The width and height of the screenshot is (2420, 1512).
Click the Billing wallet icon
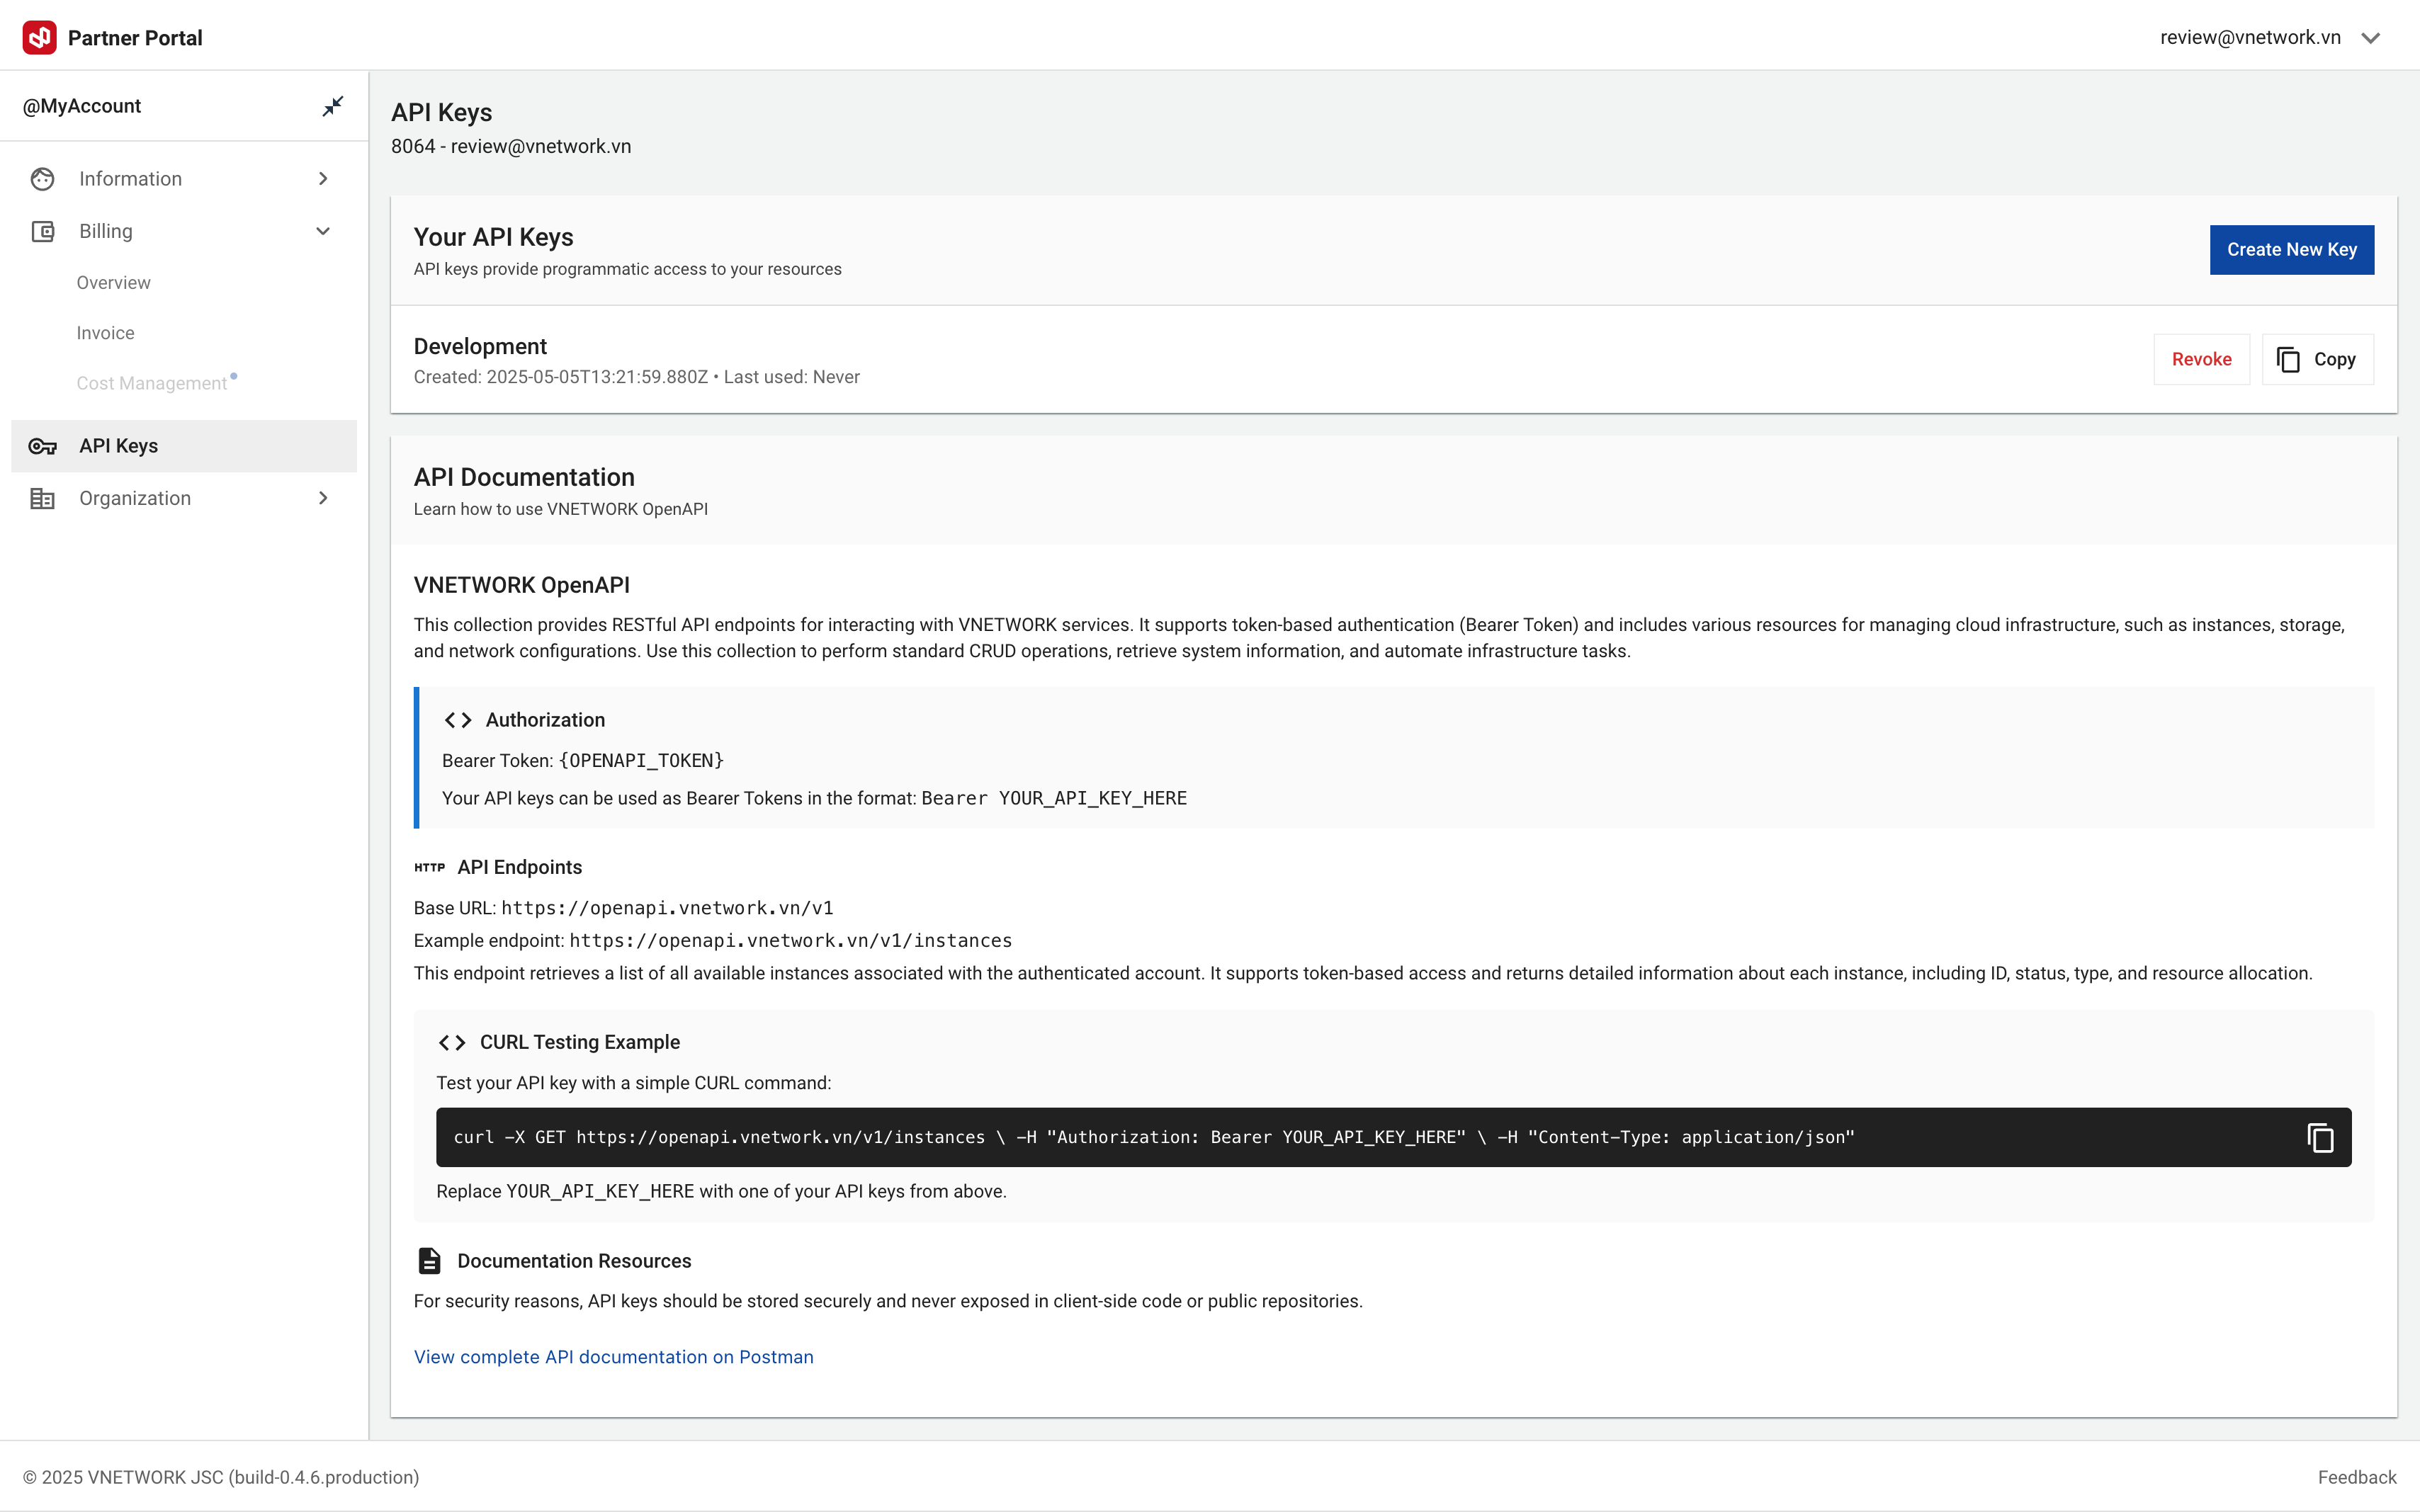point(42,231)
